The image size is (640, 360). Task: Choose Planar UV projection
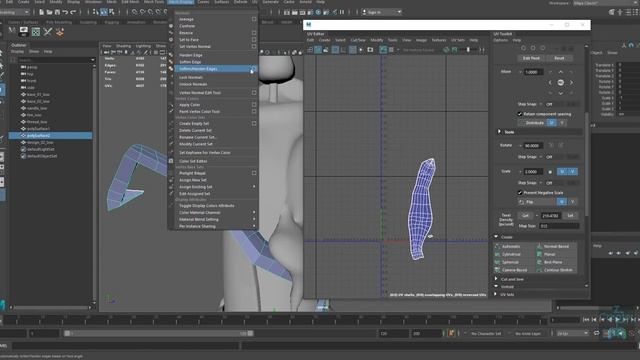click(557, 254)
